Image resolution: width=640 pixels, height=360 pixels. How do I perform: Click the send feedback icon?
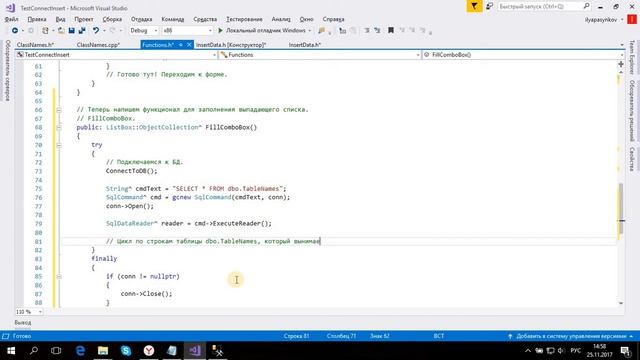(489, 6)
